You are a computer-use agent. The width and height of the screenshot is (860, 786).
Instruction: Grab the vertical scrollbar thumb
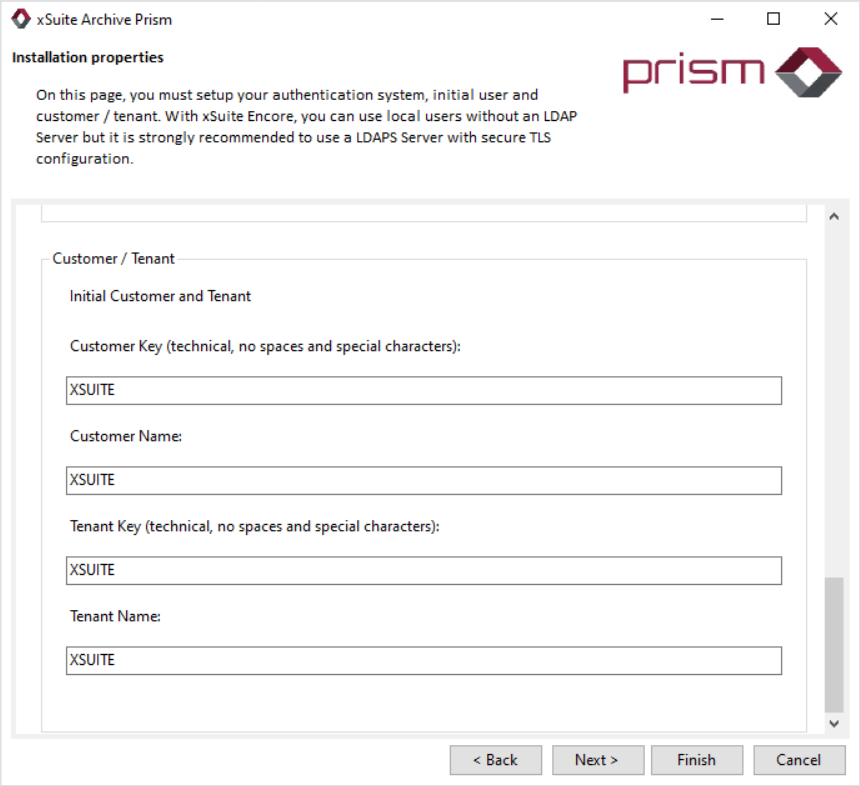833,643
